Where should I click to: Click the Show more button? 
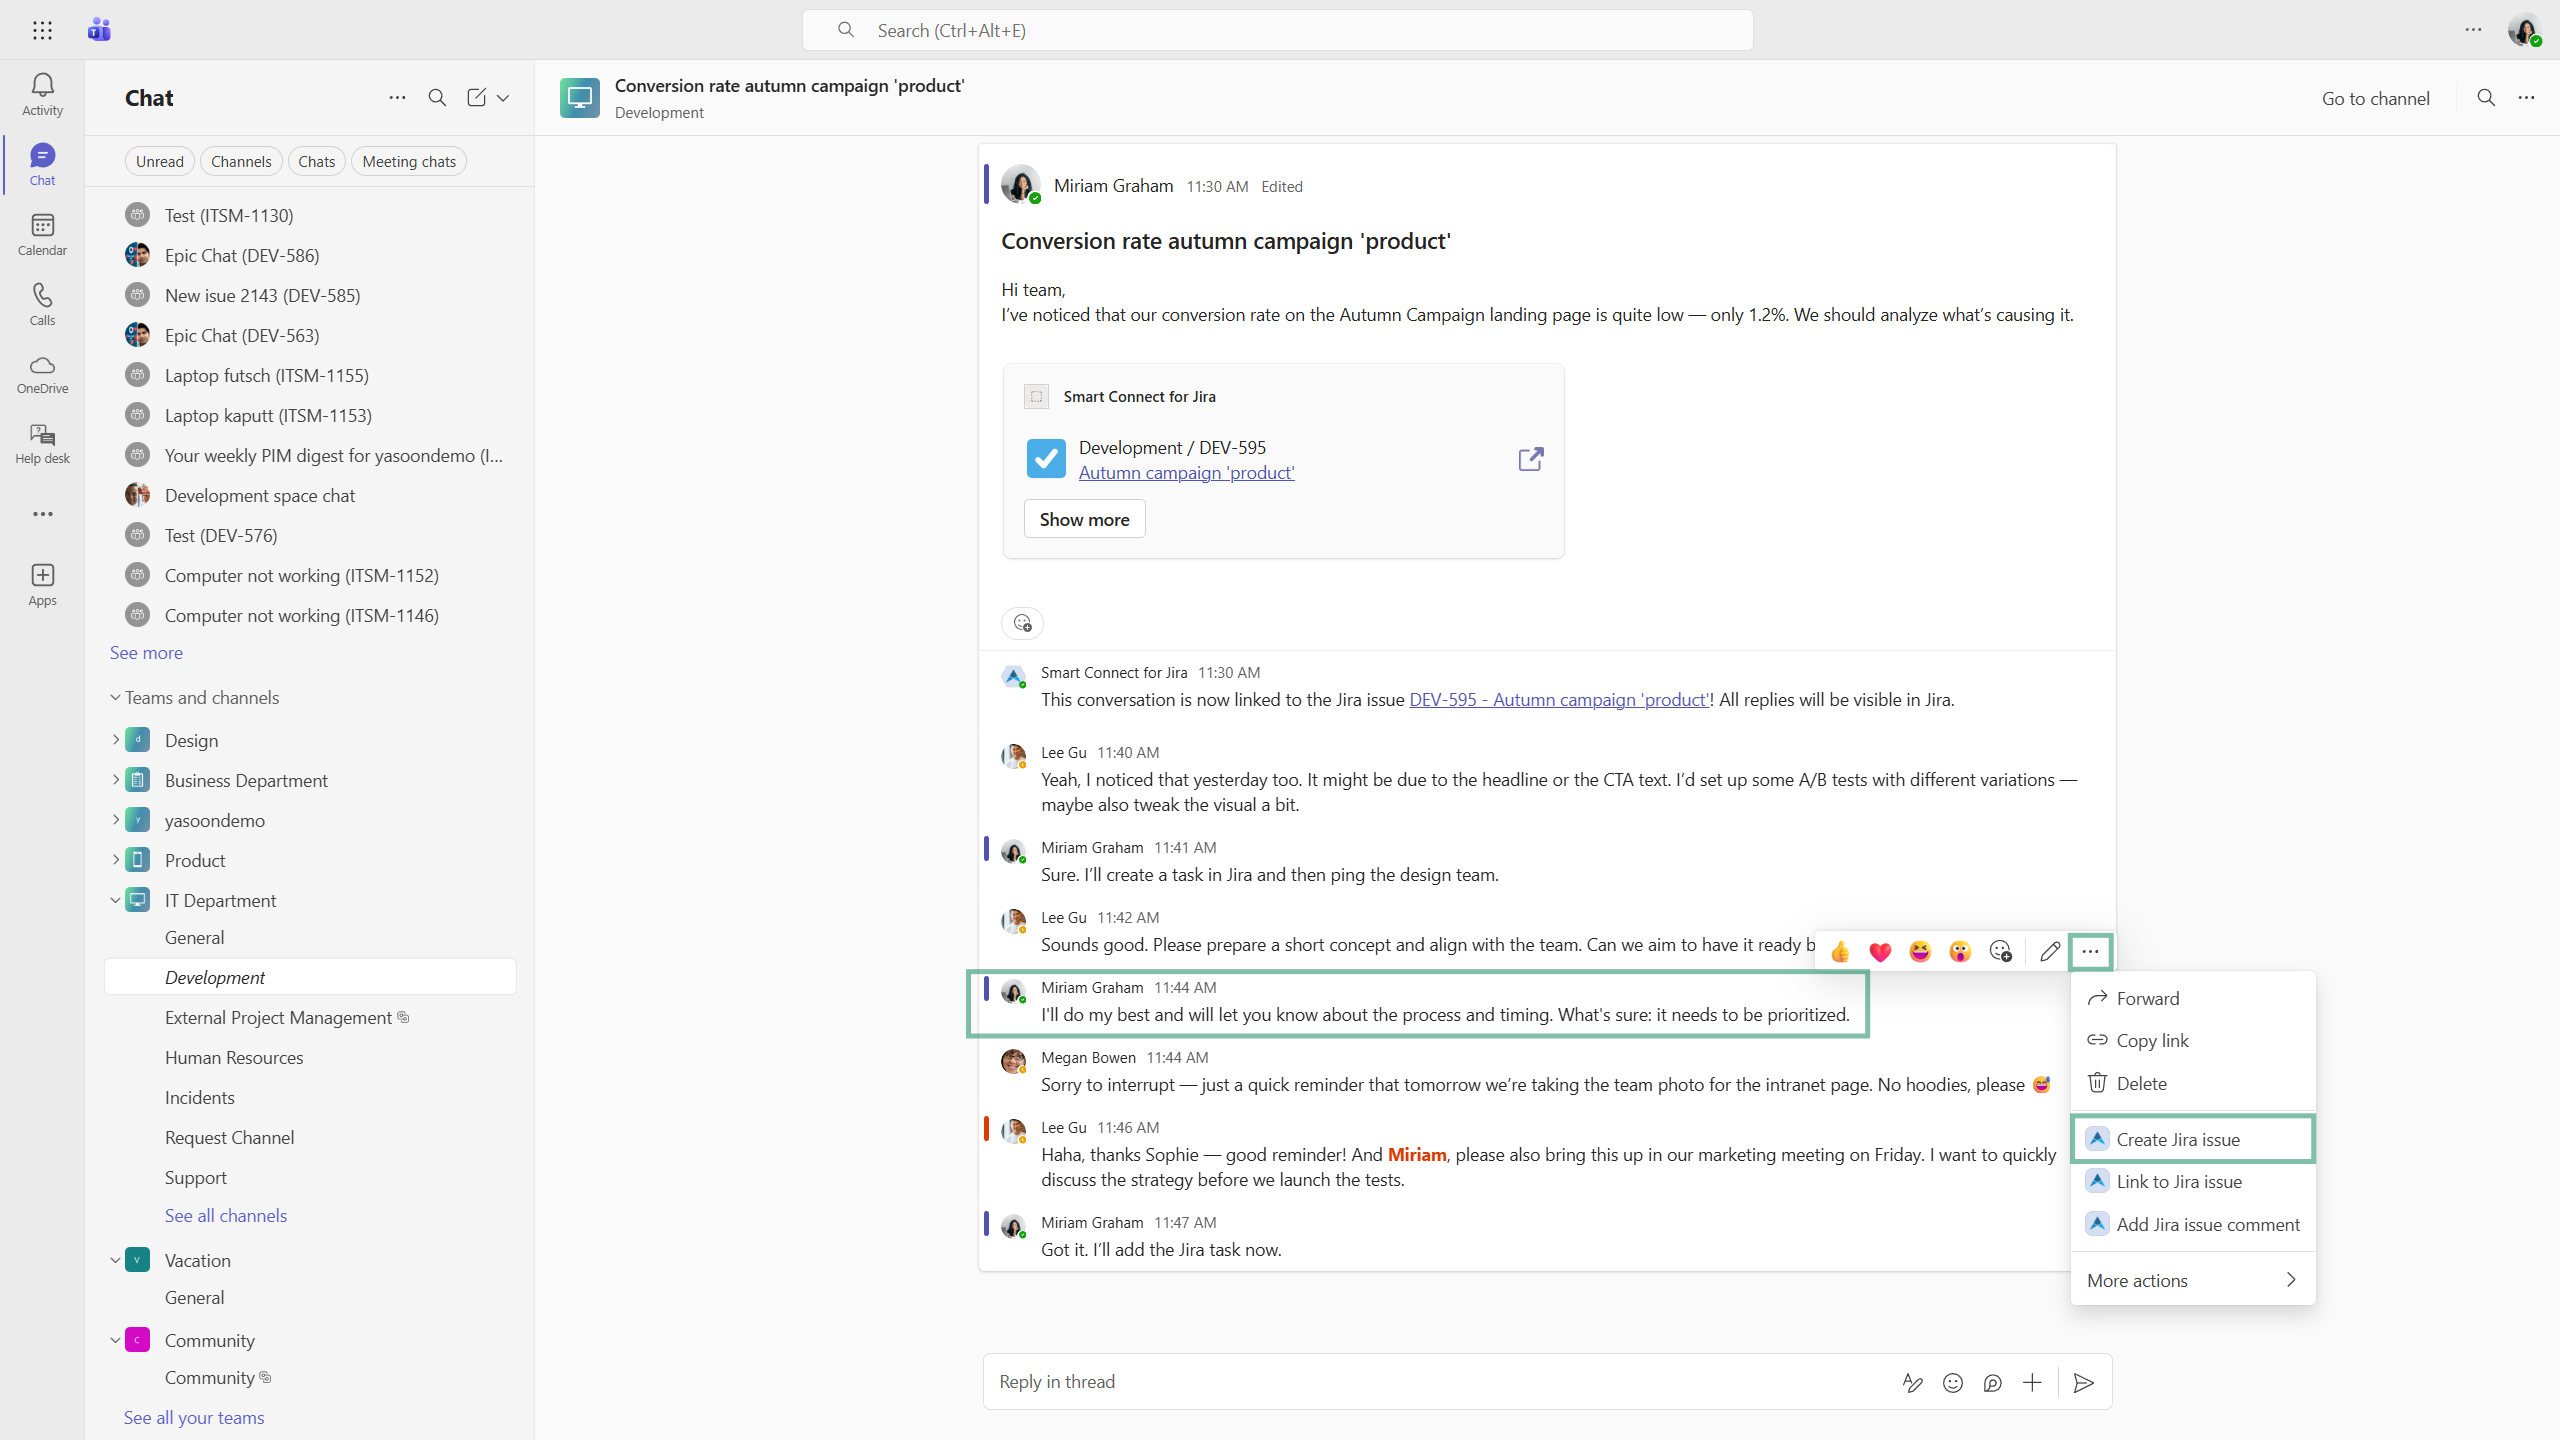(1084, 519)
